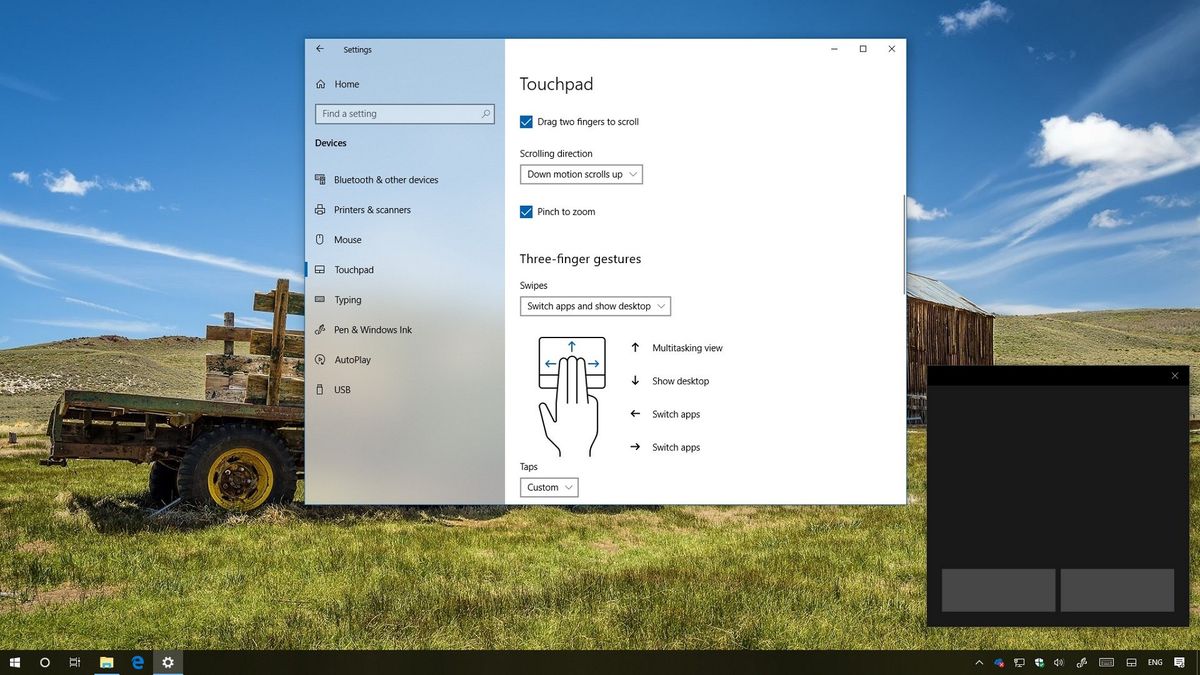Disable Drag two fingers to scroll
This screenshot has width=1200, height=675.
click(526, 121)
